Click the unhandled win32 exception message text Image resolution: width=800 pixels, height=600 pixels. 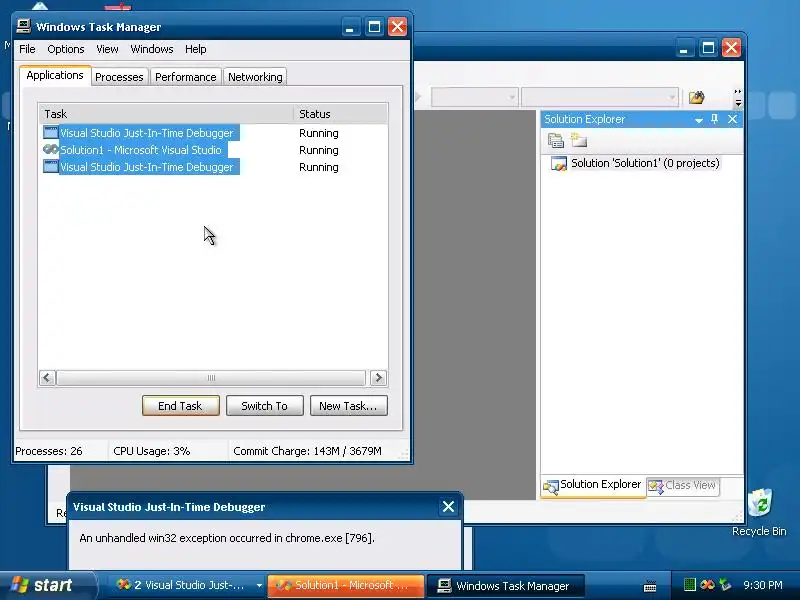227,538
